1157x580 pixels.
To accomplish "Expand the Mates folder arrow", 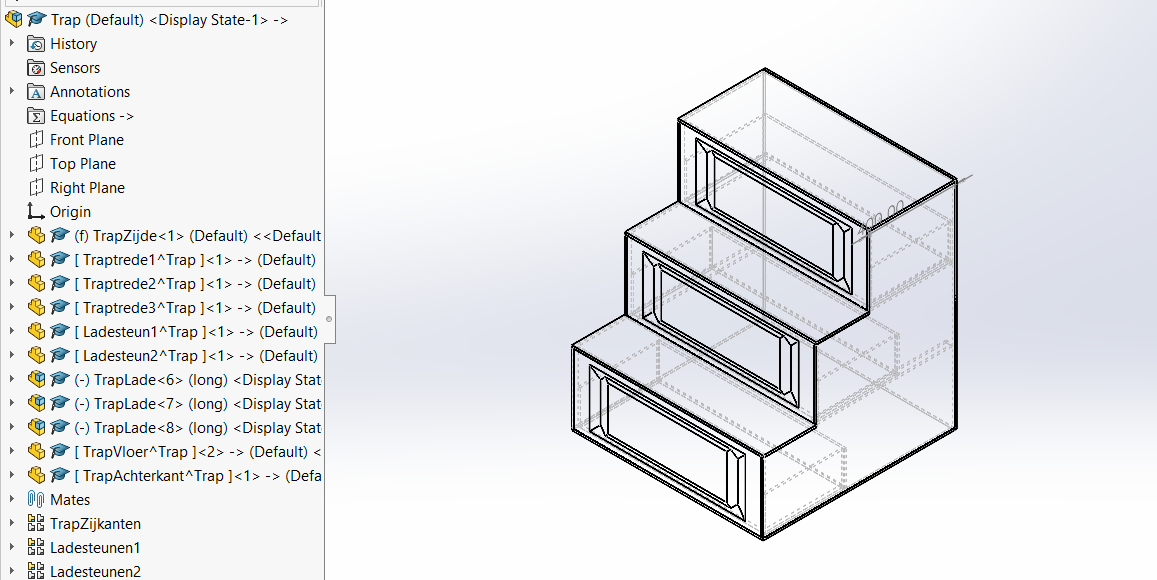I will click(x=12, y=500).
